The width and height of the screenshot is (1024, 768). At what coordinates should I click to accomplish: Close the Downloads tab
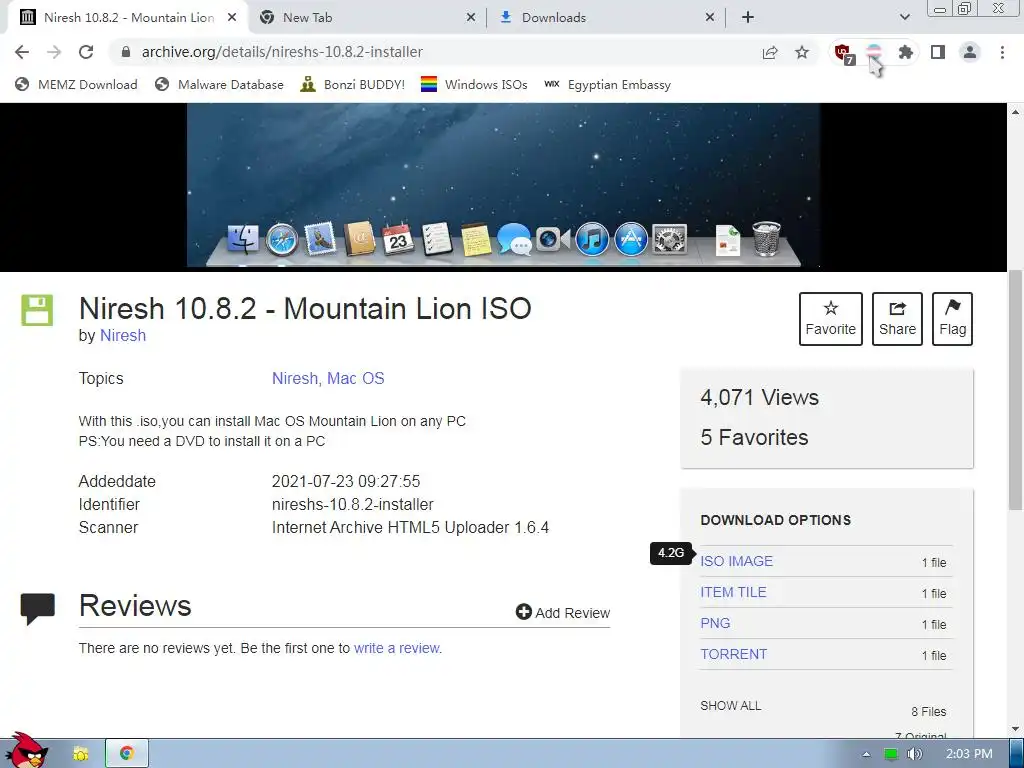coord(710,18)
